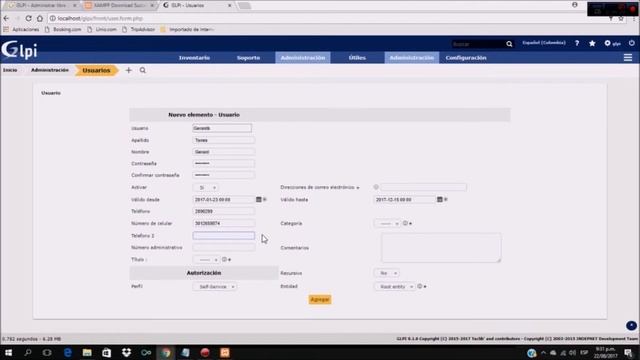Open calendar picker for Válido desde

(x=258, y=199)
